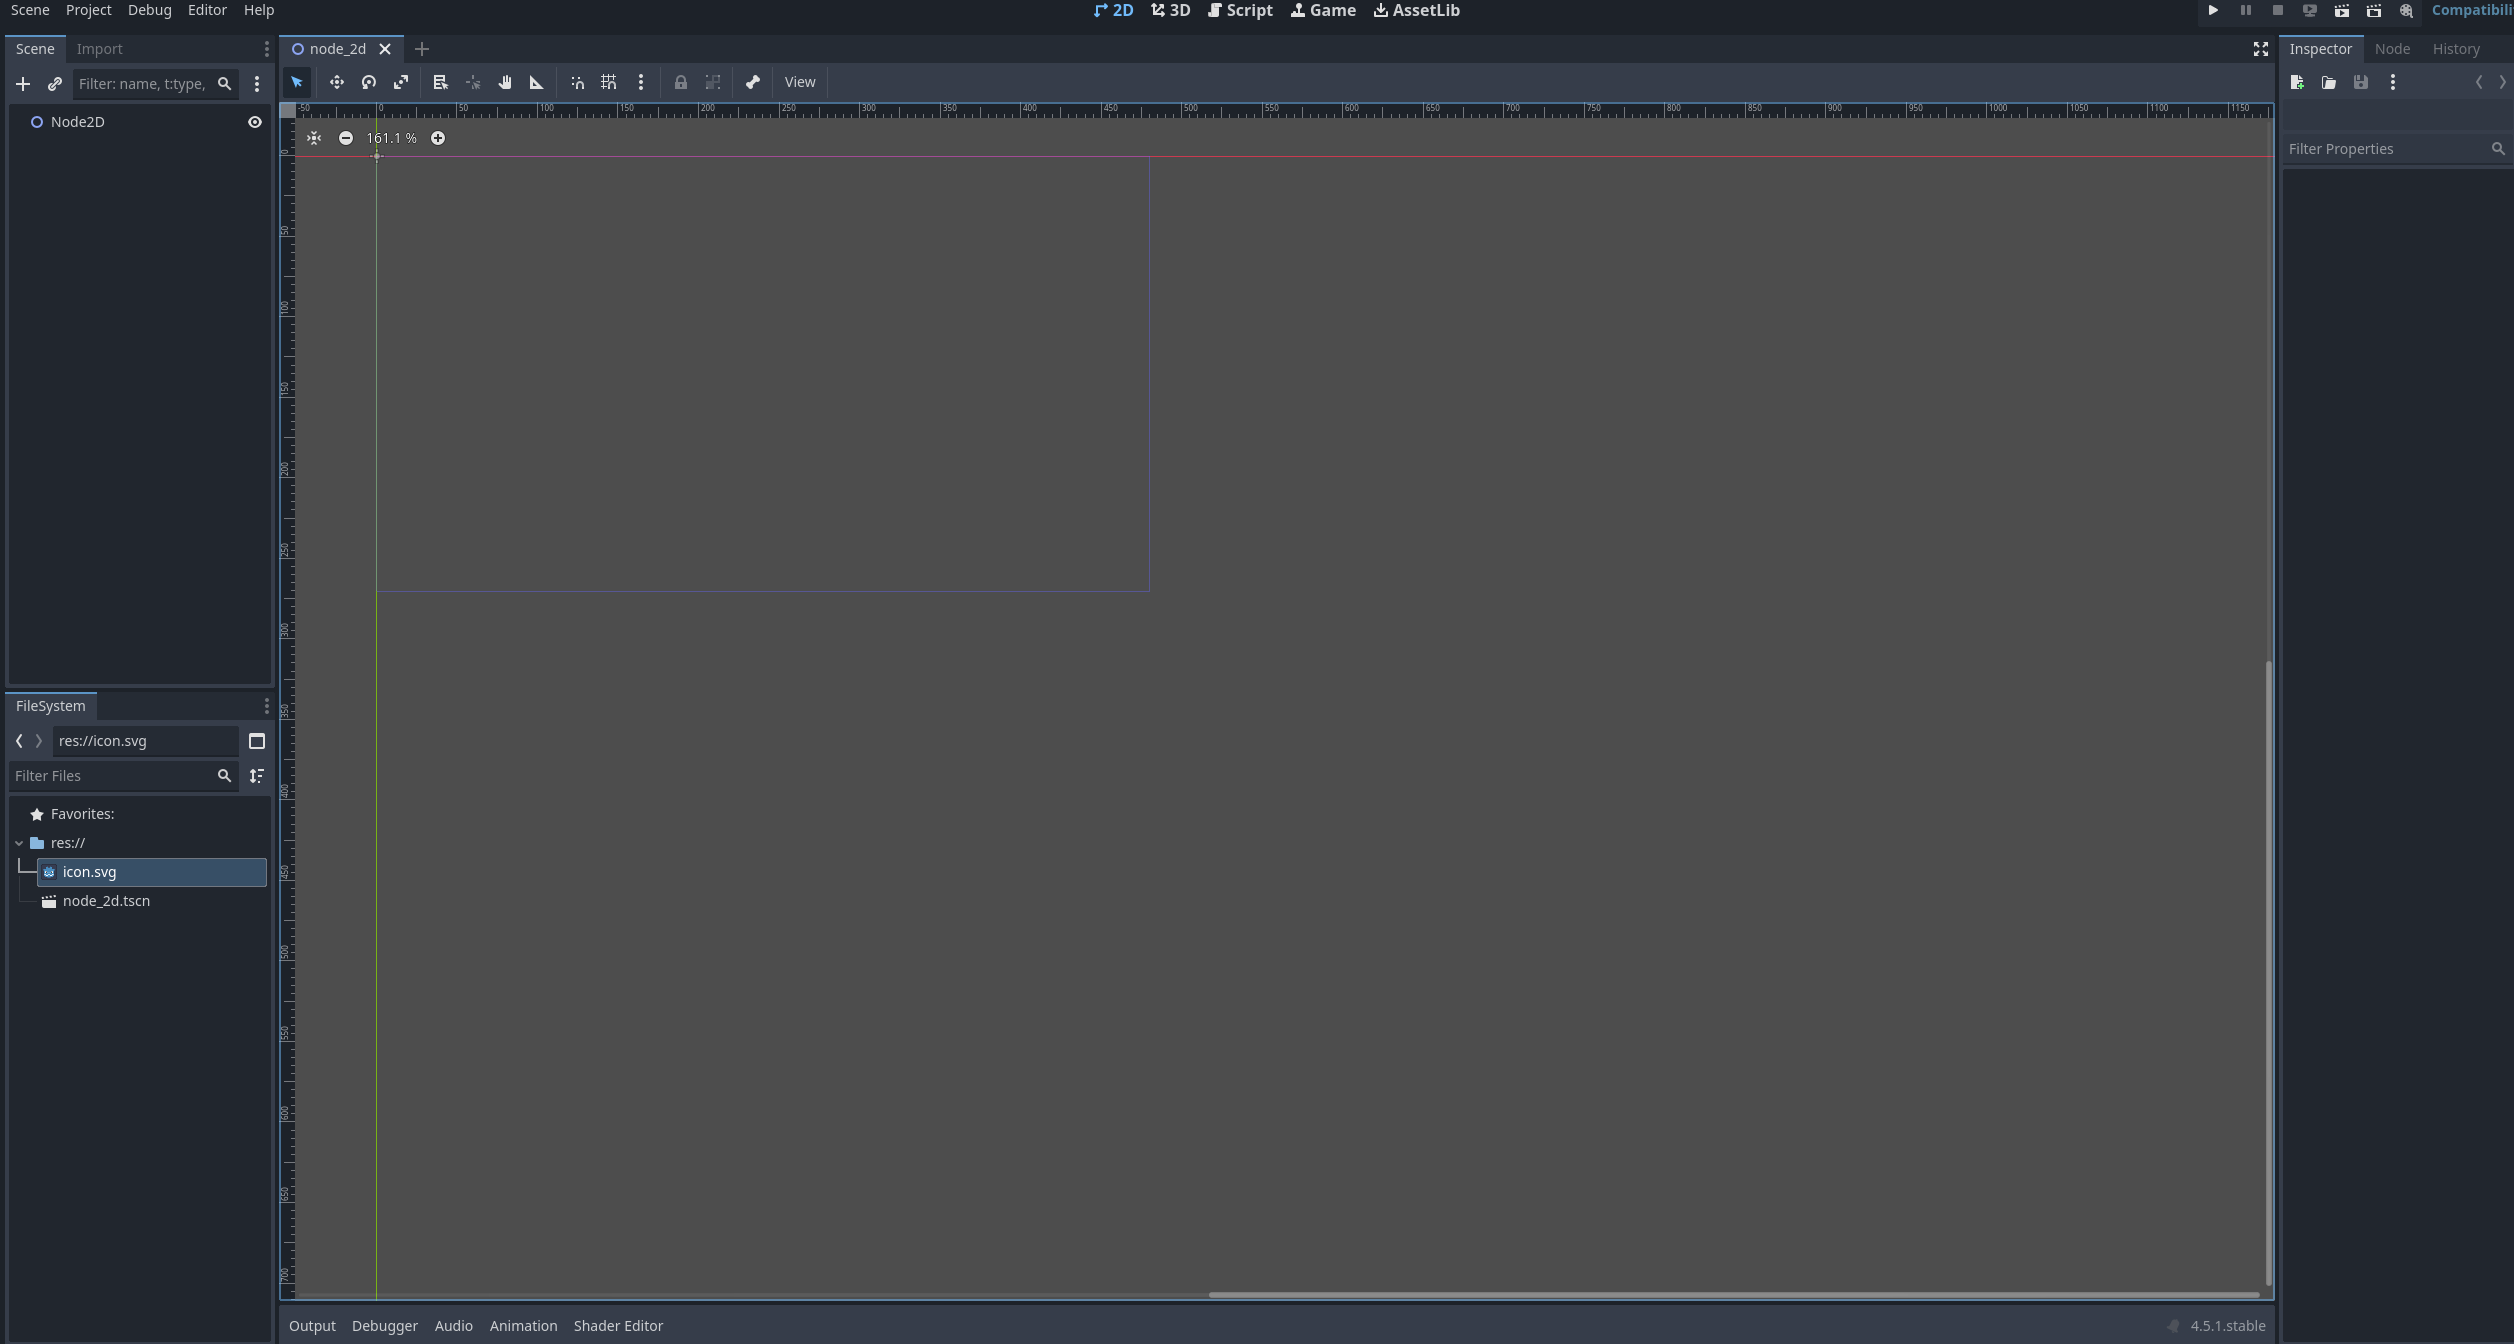Open the View dropdown menu
Screen dimensions: 2514x1344
(x=799, y=82)
